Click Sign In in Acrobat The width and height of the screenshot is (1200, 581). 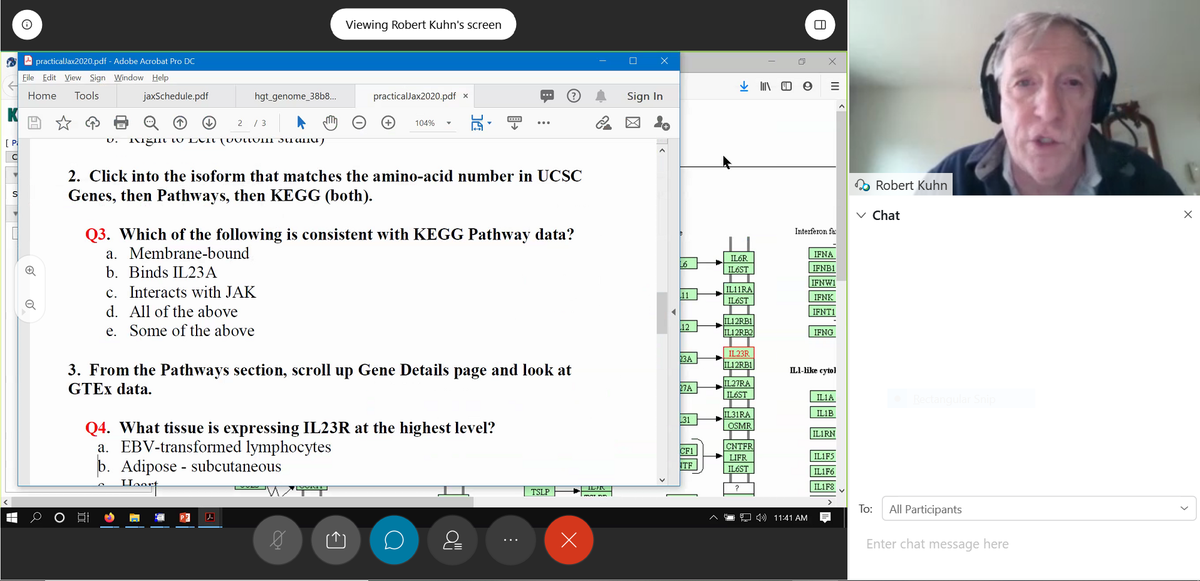pos(645,96)
